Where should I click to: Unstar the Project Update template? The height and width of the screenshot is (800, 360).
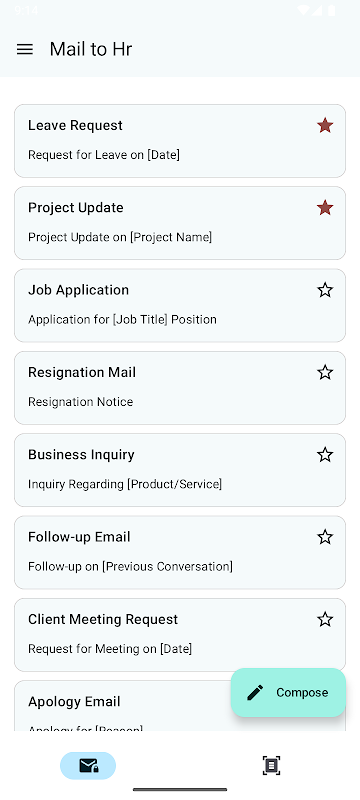point(325,208)
